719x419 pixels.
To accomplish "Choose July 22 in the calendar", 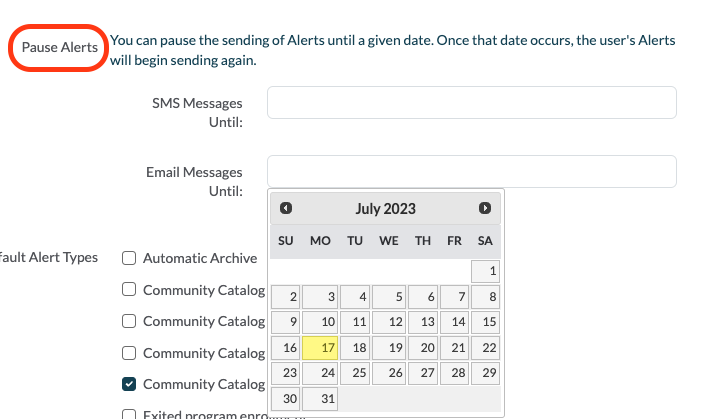I will click(485, 348).
